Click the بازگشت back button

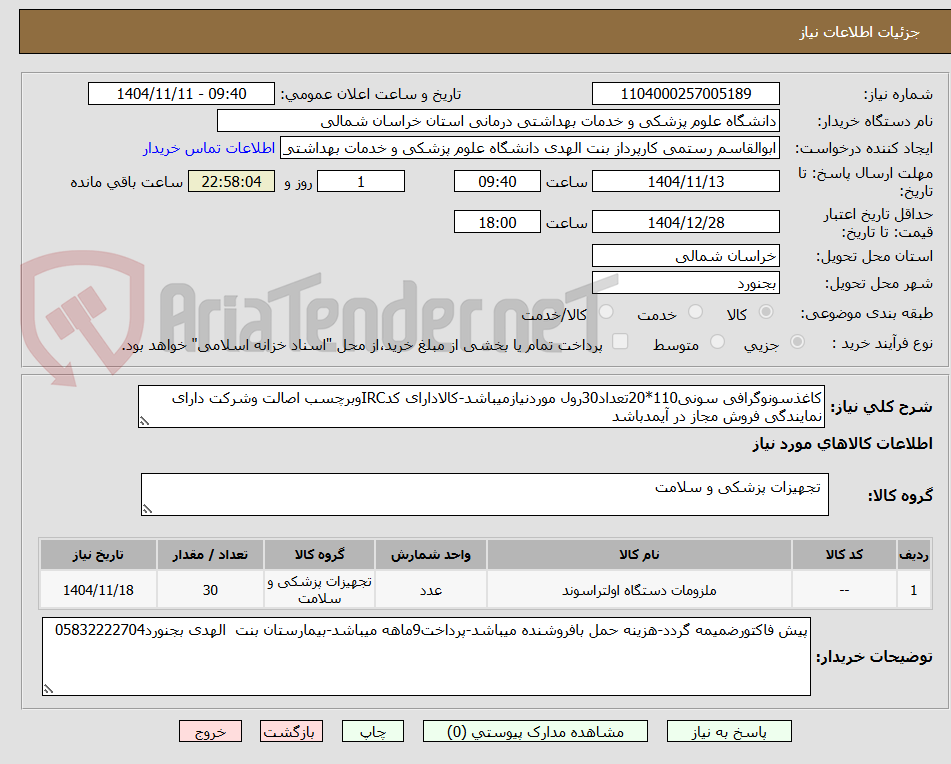pos(291,731)
